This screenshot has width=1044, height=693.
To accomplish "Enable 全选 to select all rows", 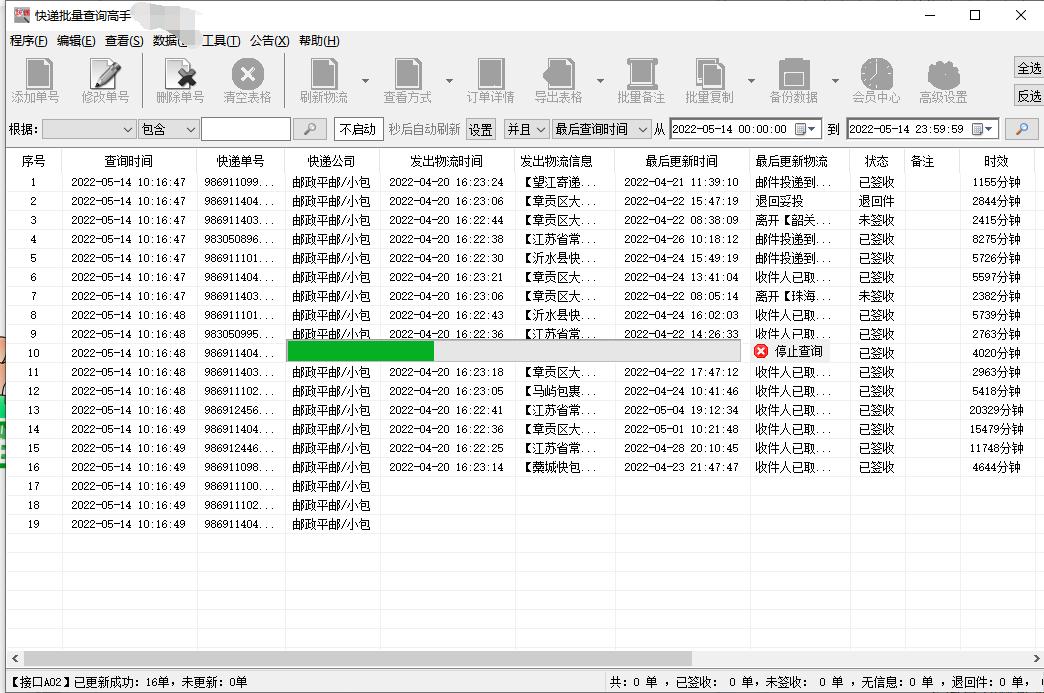I will coord(1026,70).
